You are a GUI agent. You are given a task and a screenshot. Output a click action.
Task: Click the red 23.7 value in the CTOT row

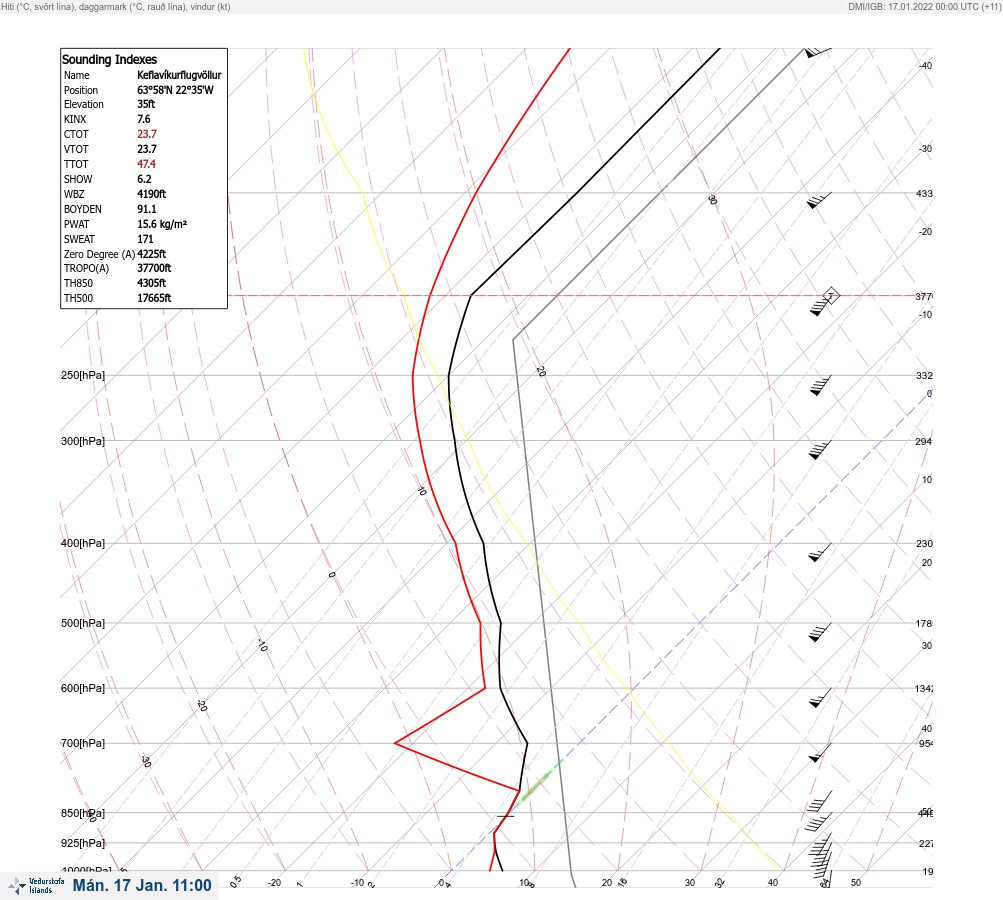tap(147, 134)
